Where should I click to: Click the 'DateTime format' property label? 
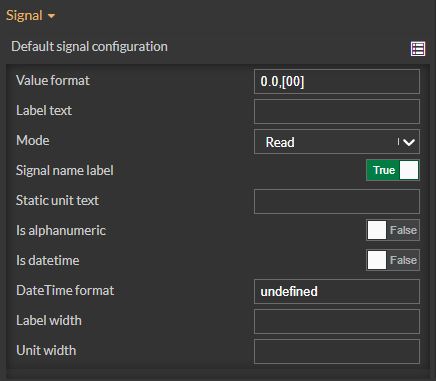pyautogui.click(x=65, y=290)
